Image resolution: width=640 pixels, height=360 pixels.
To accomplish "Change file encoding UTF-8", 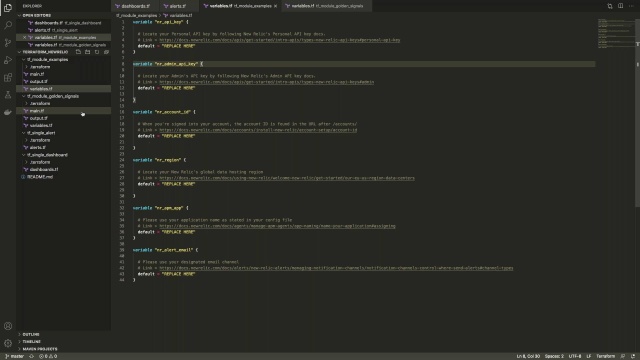I will [x=575, y=356].
